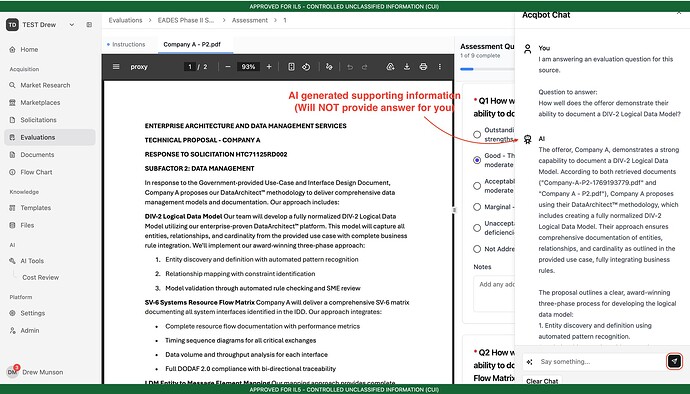The image size is (690, 394).
Task: Rotate the PDF counterclockwise
Action: tap(306, 67)
